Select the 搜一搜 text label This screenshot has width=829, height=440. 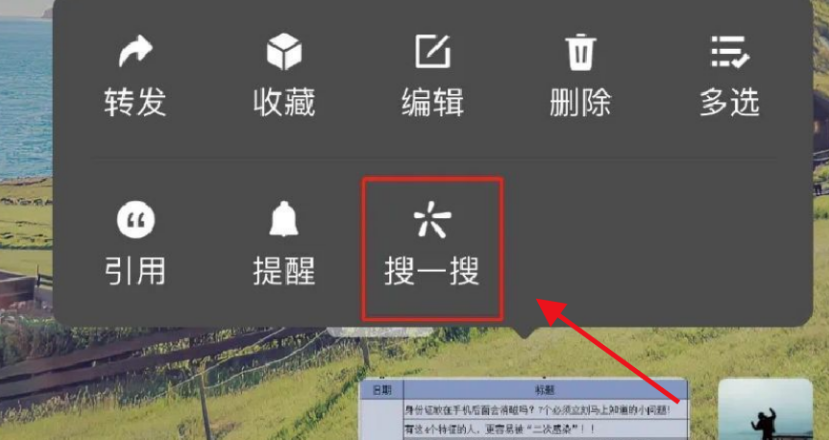[x=432, y=271]
